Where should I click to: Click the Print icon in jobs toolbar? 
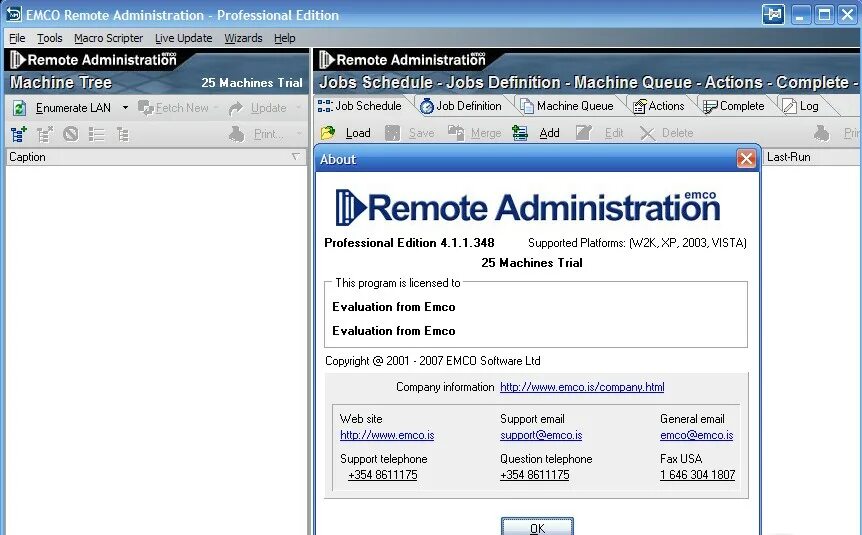click(822, 133)
